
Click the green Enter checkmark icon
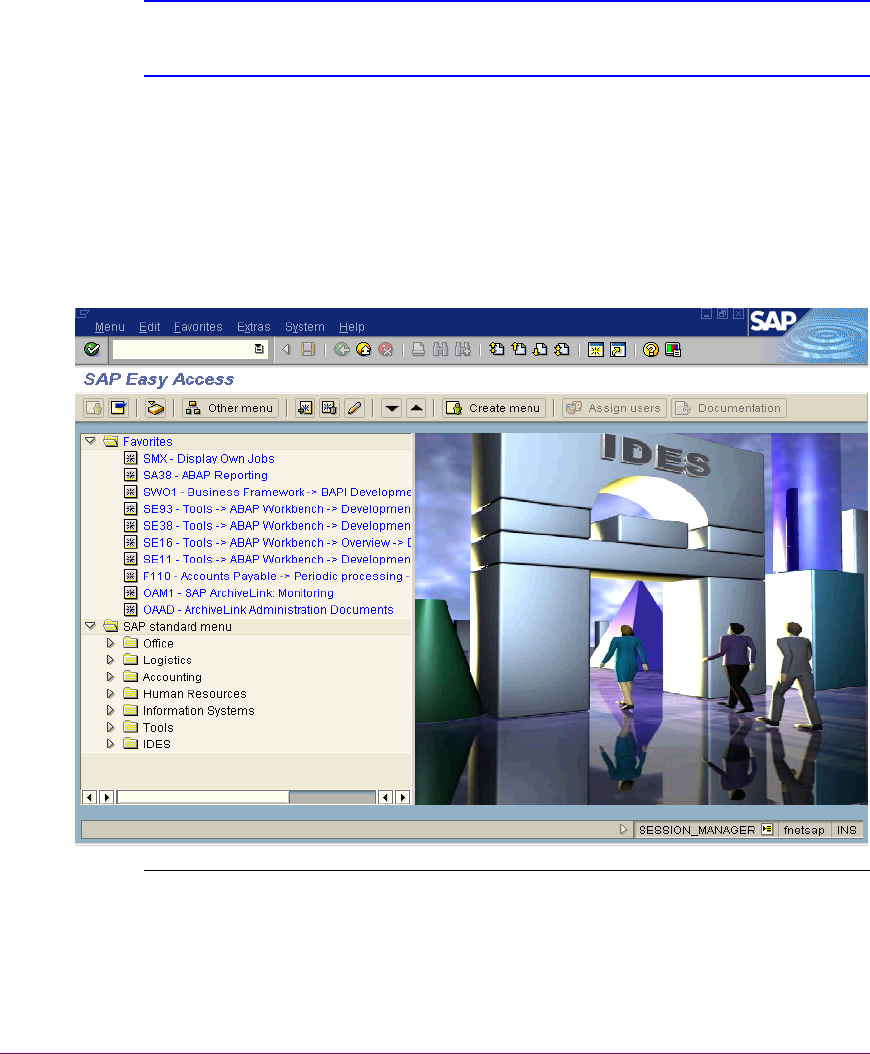click(x=92, y=350)
